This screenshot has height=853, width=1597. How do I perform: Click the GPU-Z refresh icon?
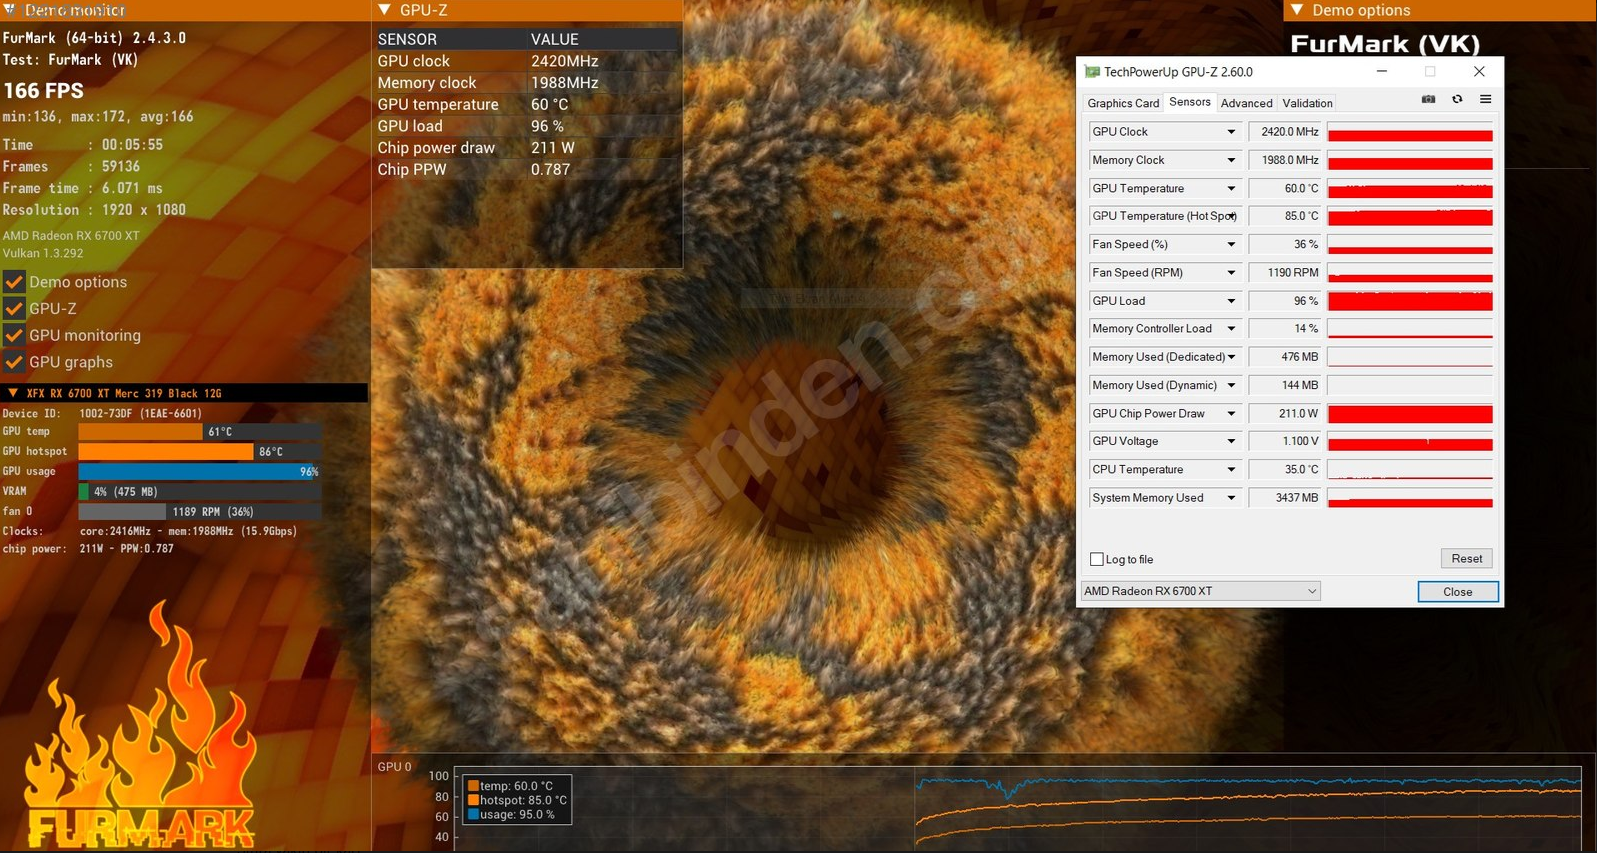[x=1457, y=99]
